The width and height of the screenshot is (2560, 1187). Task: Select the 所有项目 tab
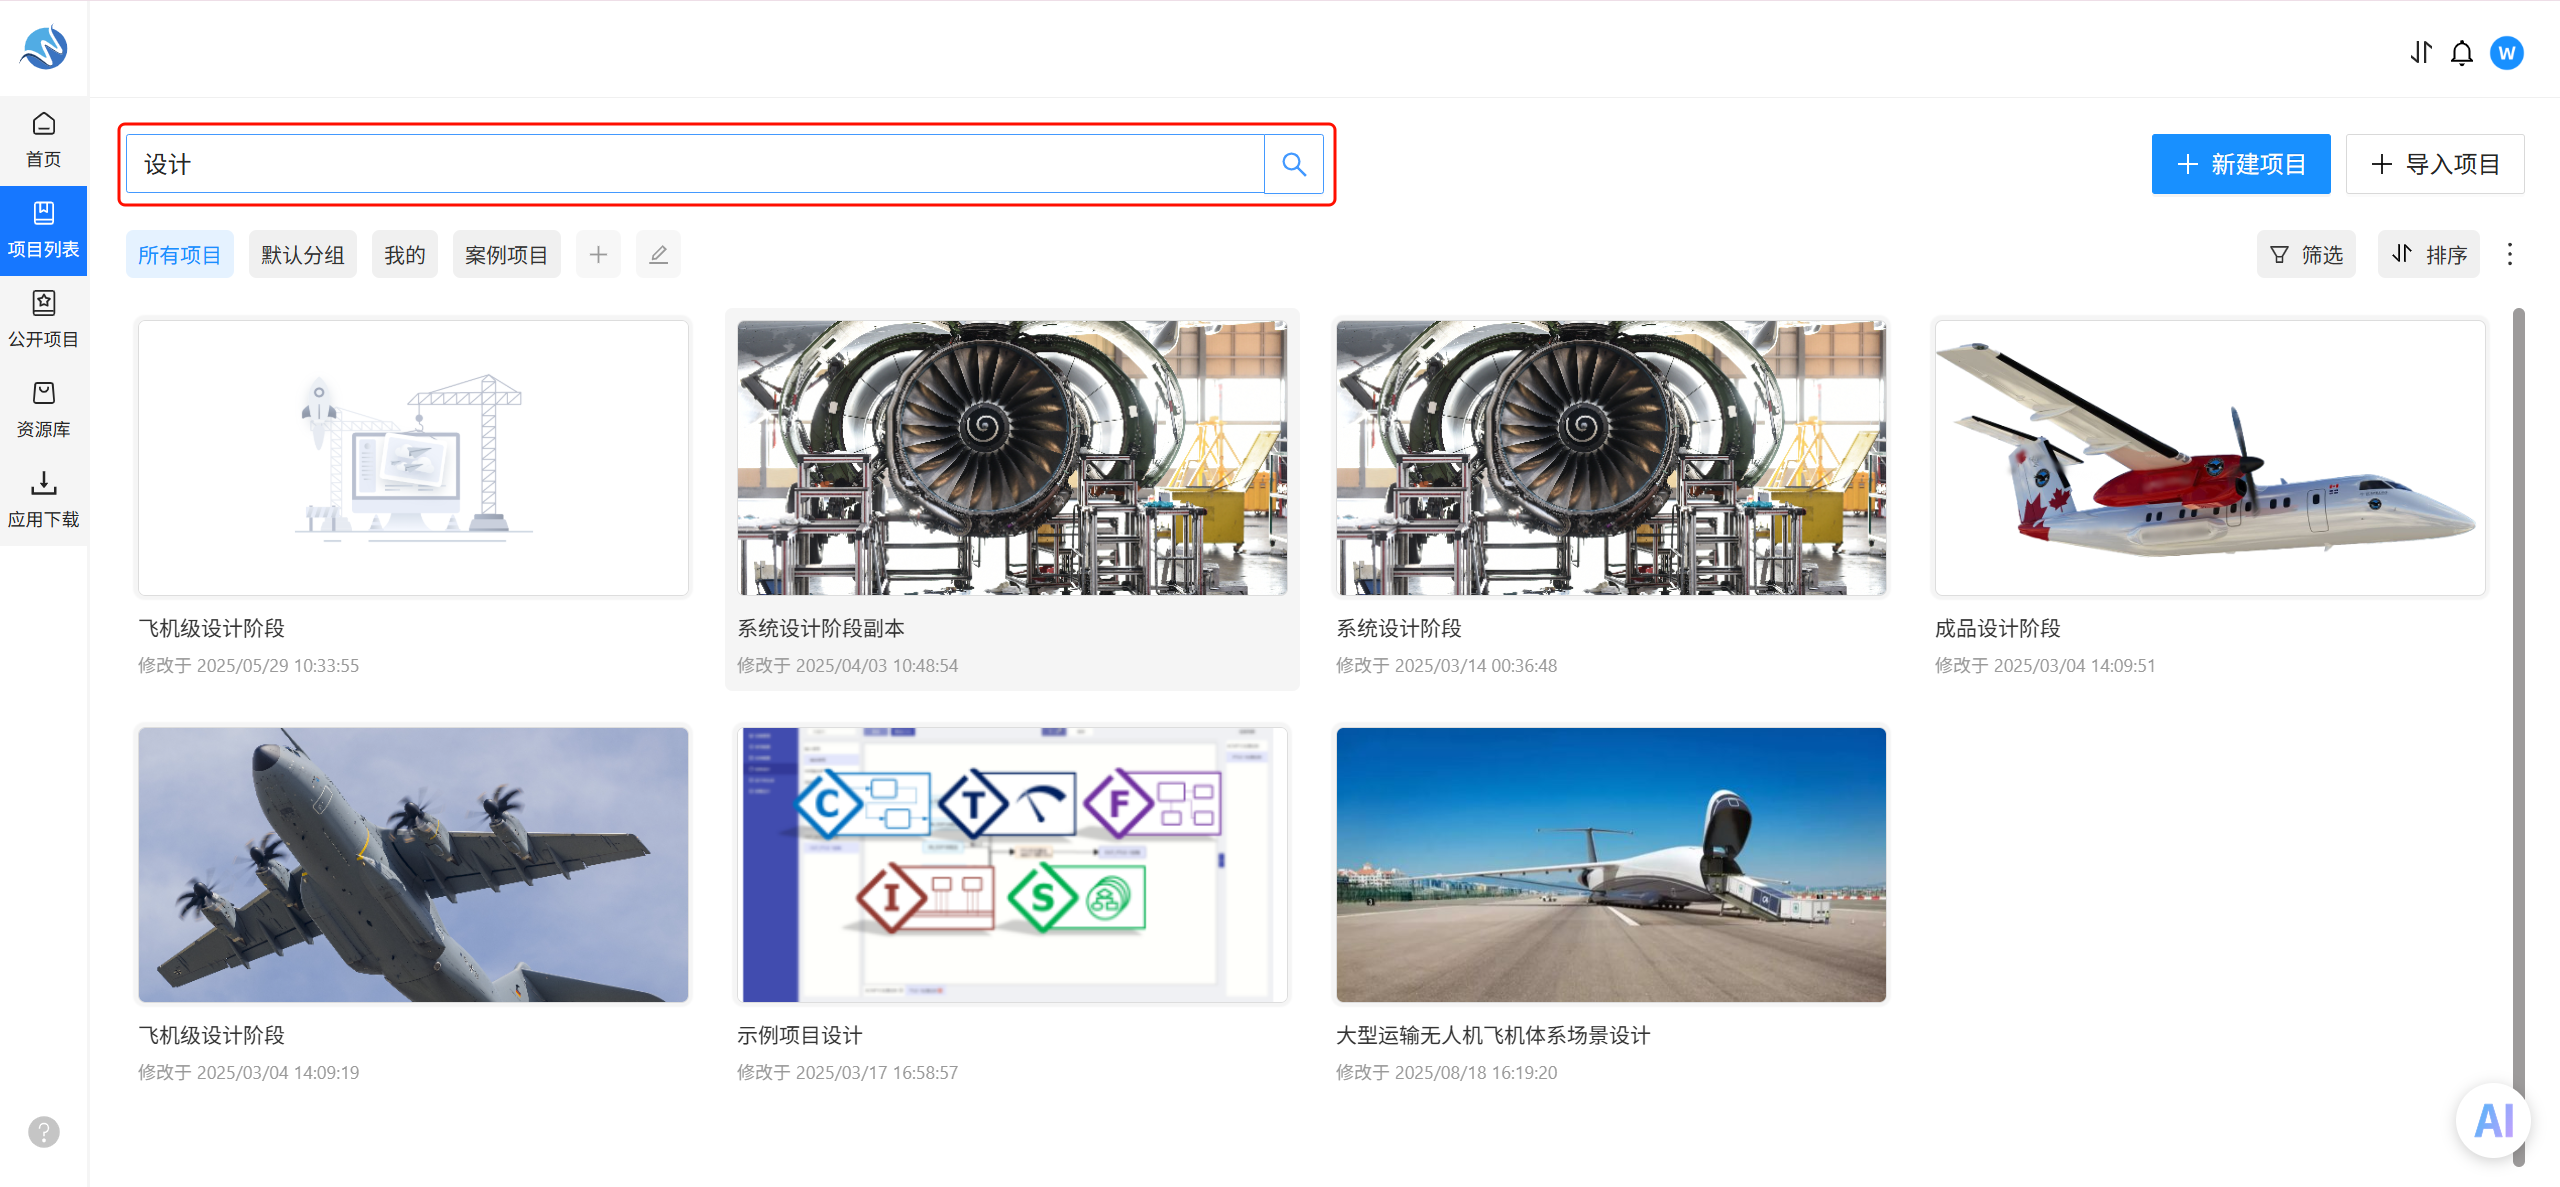[180, 255]
